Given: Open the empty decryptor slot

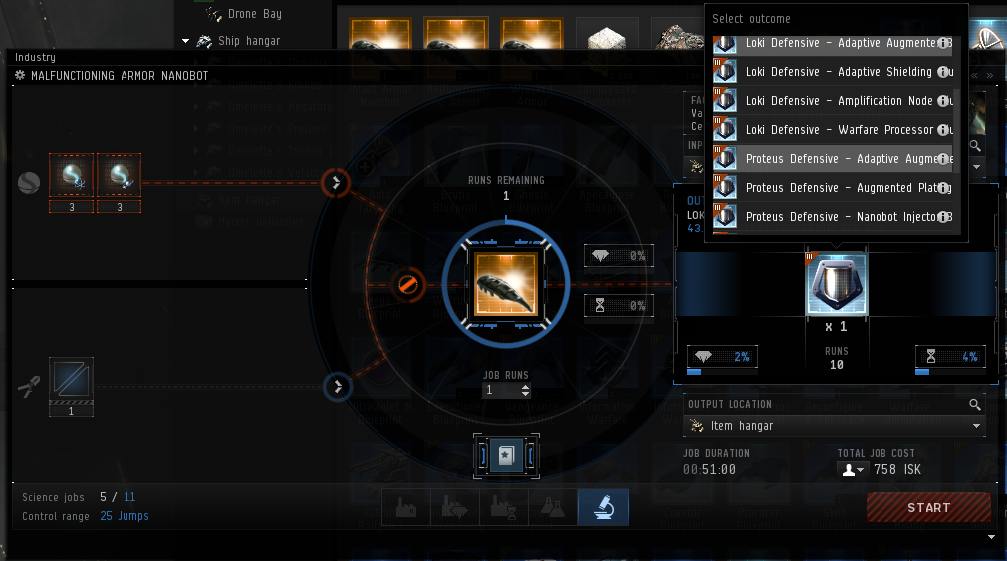Looking at the screenshot, I should [71, 379].
